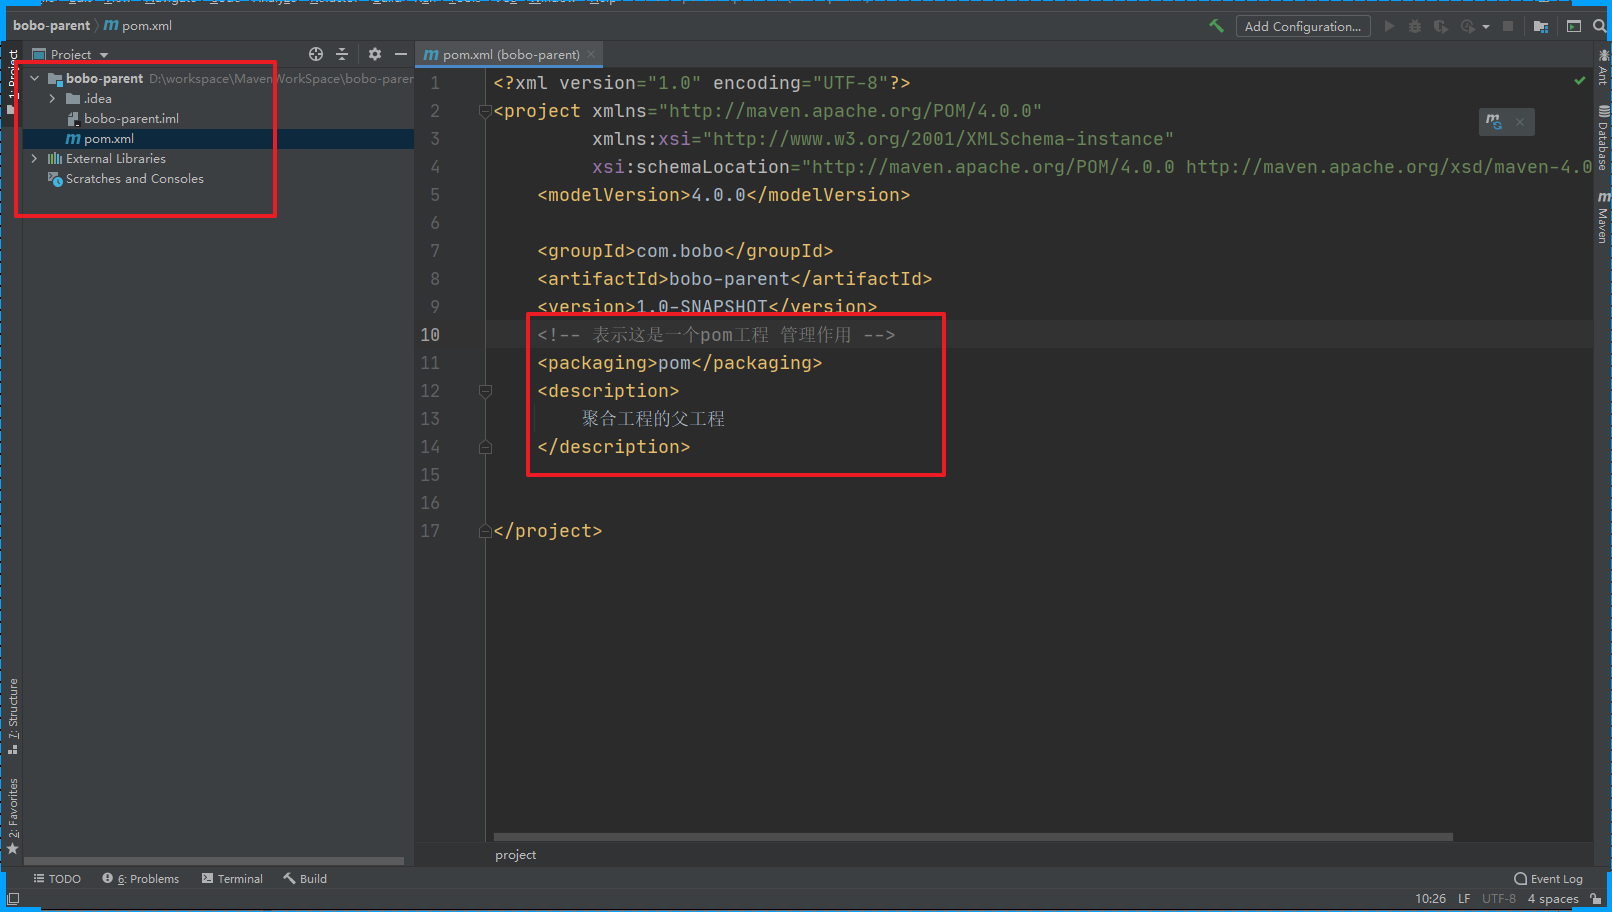Open the profiler dropdown arrow
The image size is (1612, 912).
point(1486,27)
